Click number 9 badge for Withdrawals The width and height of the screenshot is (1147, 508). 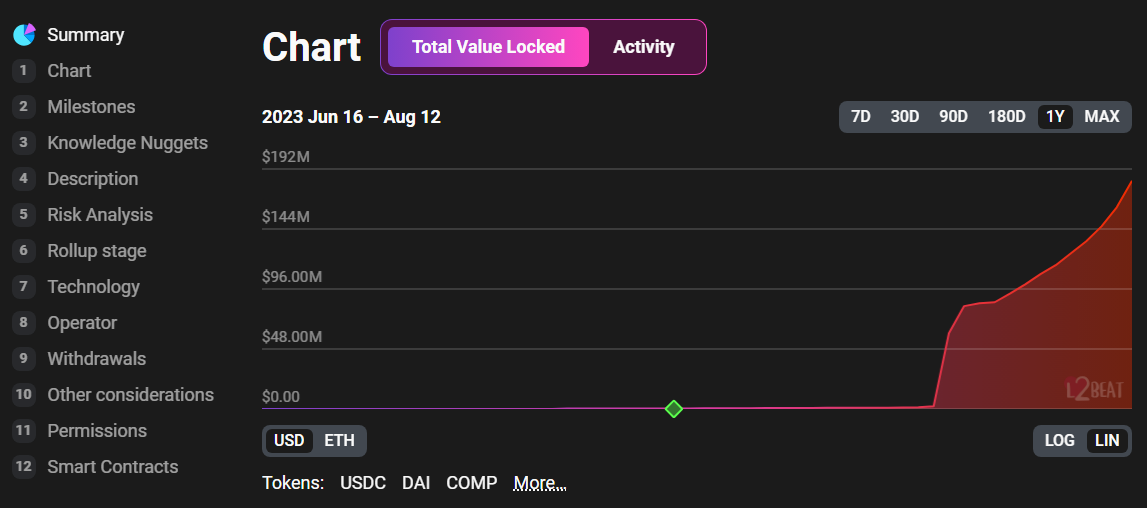(24, 359)
